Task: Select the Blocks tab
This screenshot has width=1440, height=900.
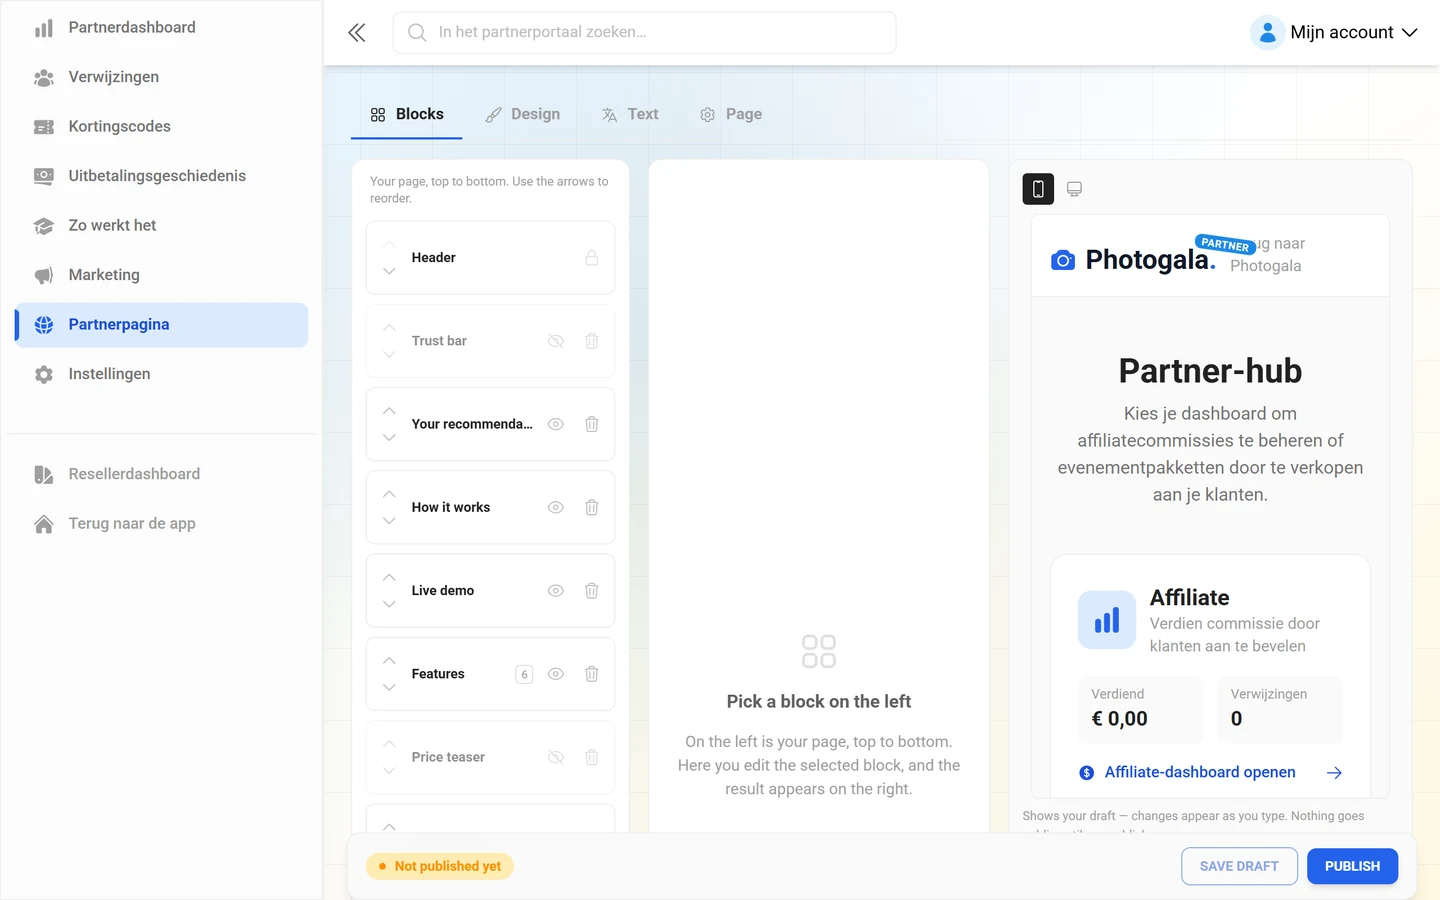Action: (407, 115)
